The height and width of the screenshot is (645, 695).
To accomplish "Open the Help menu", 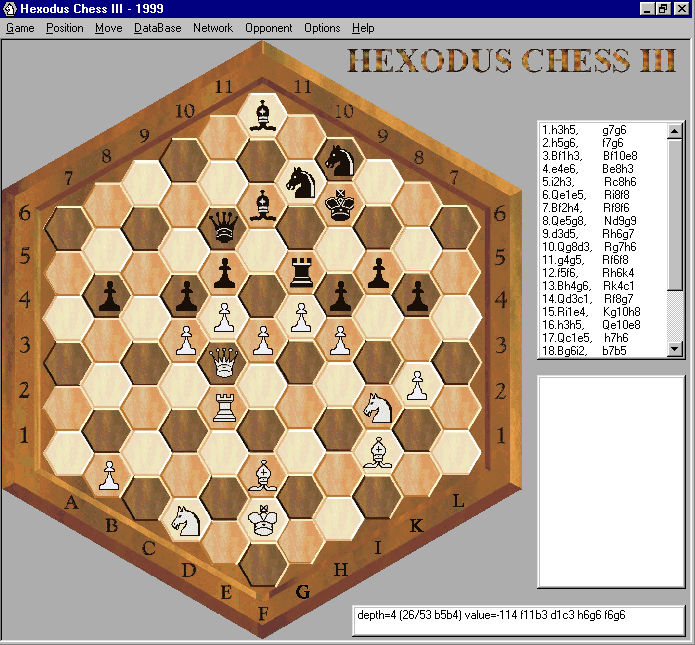I will (x=363, y=28).
